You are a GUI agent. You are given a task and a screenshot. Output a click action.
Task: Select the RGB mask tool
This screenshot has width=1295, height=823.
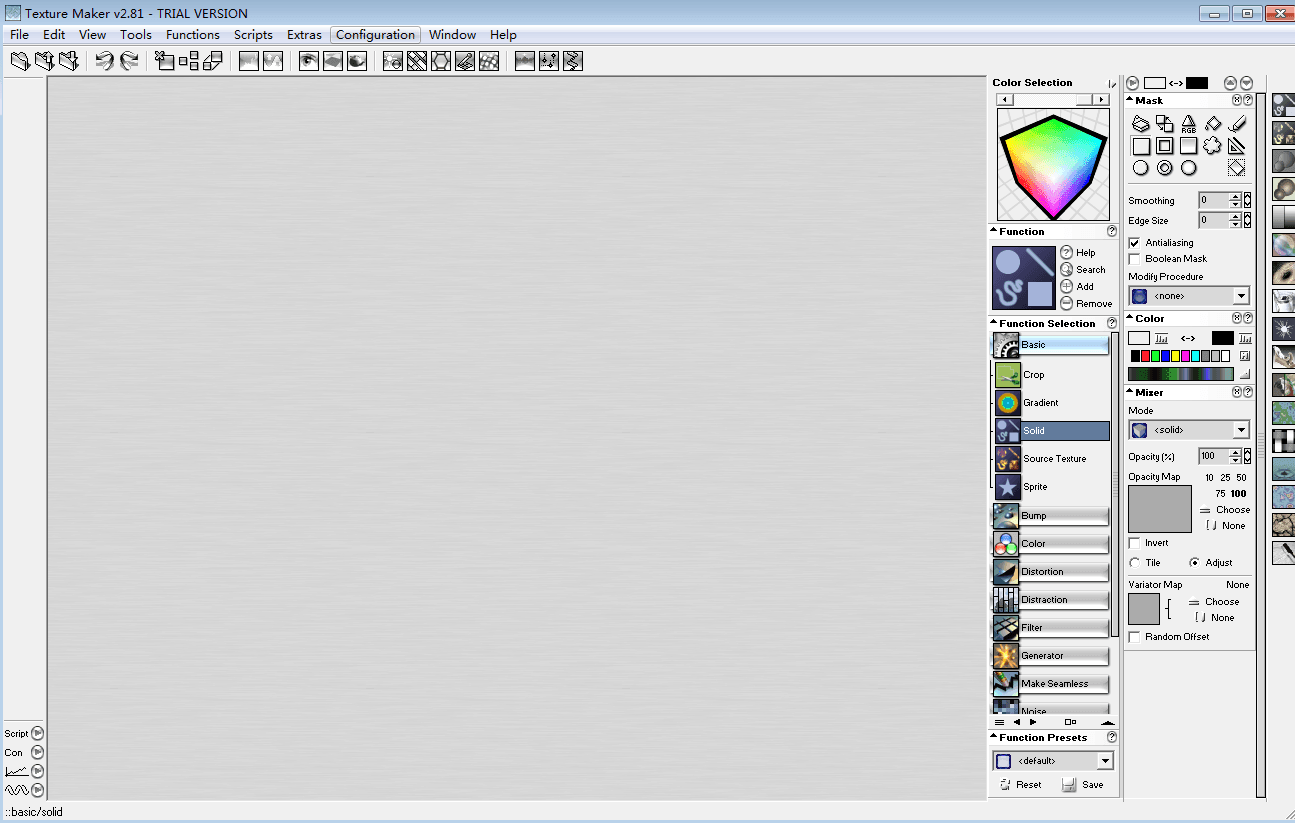click(1189, 123)
